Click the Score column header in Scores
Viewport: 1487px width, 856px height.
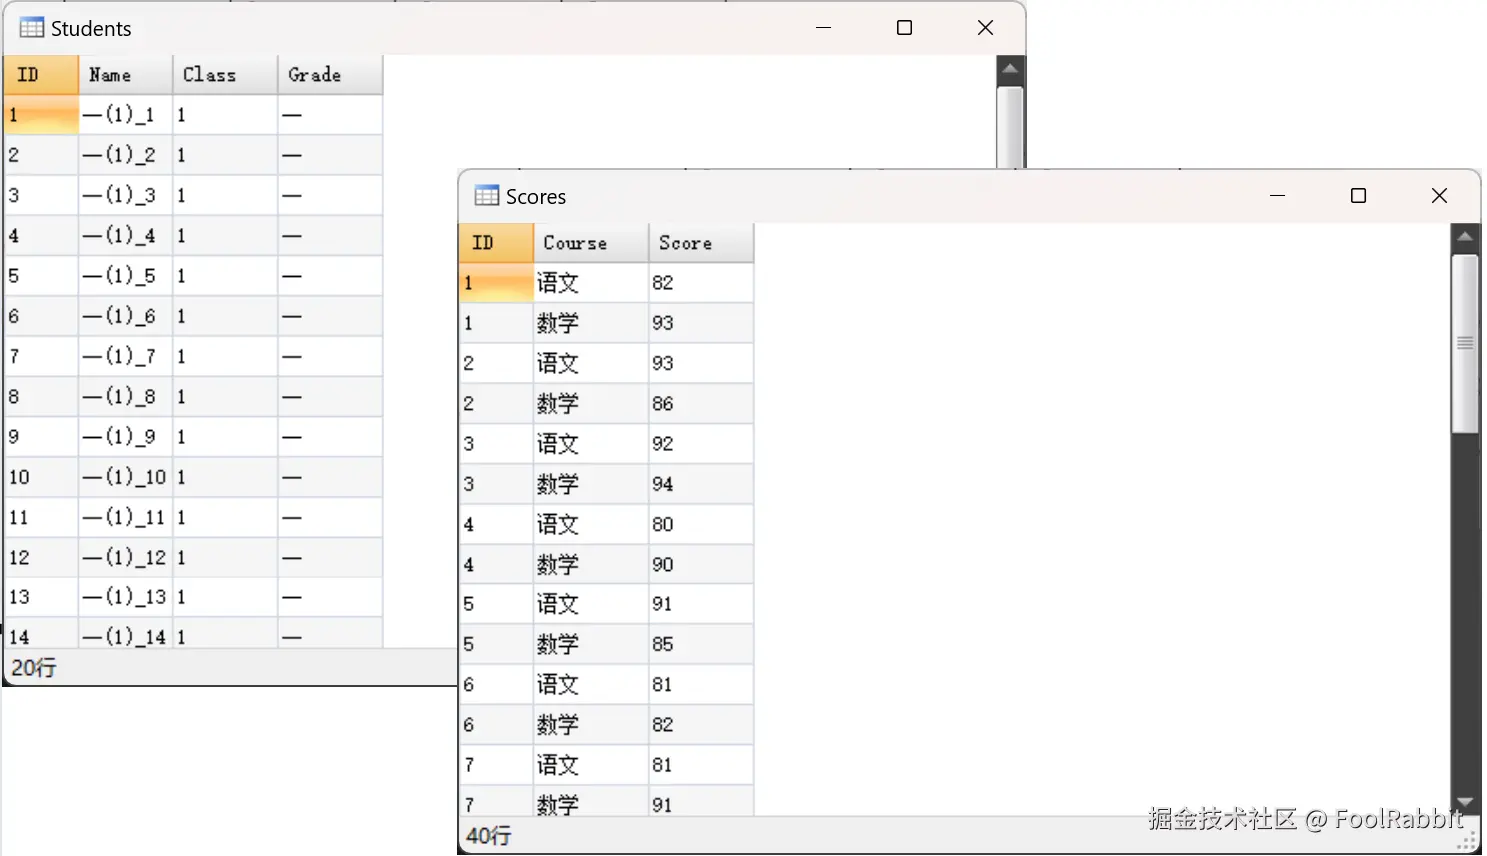click(x=701, y=243)
